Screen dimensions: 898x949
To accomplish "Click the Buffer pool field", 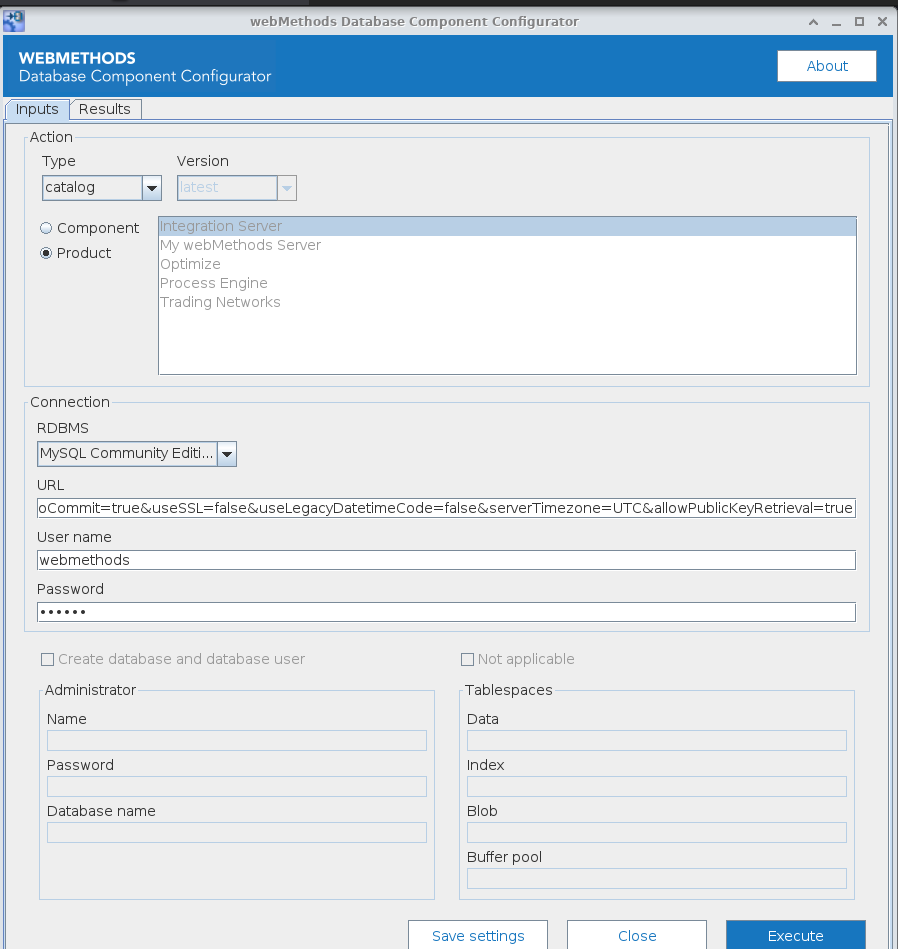I will [x=657, y=879].
